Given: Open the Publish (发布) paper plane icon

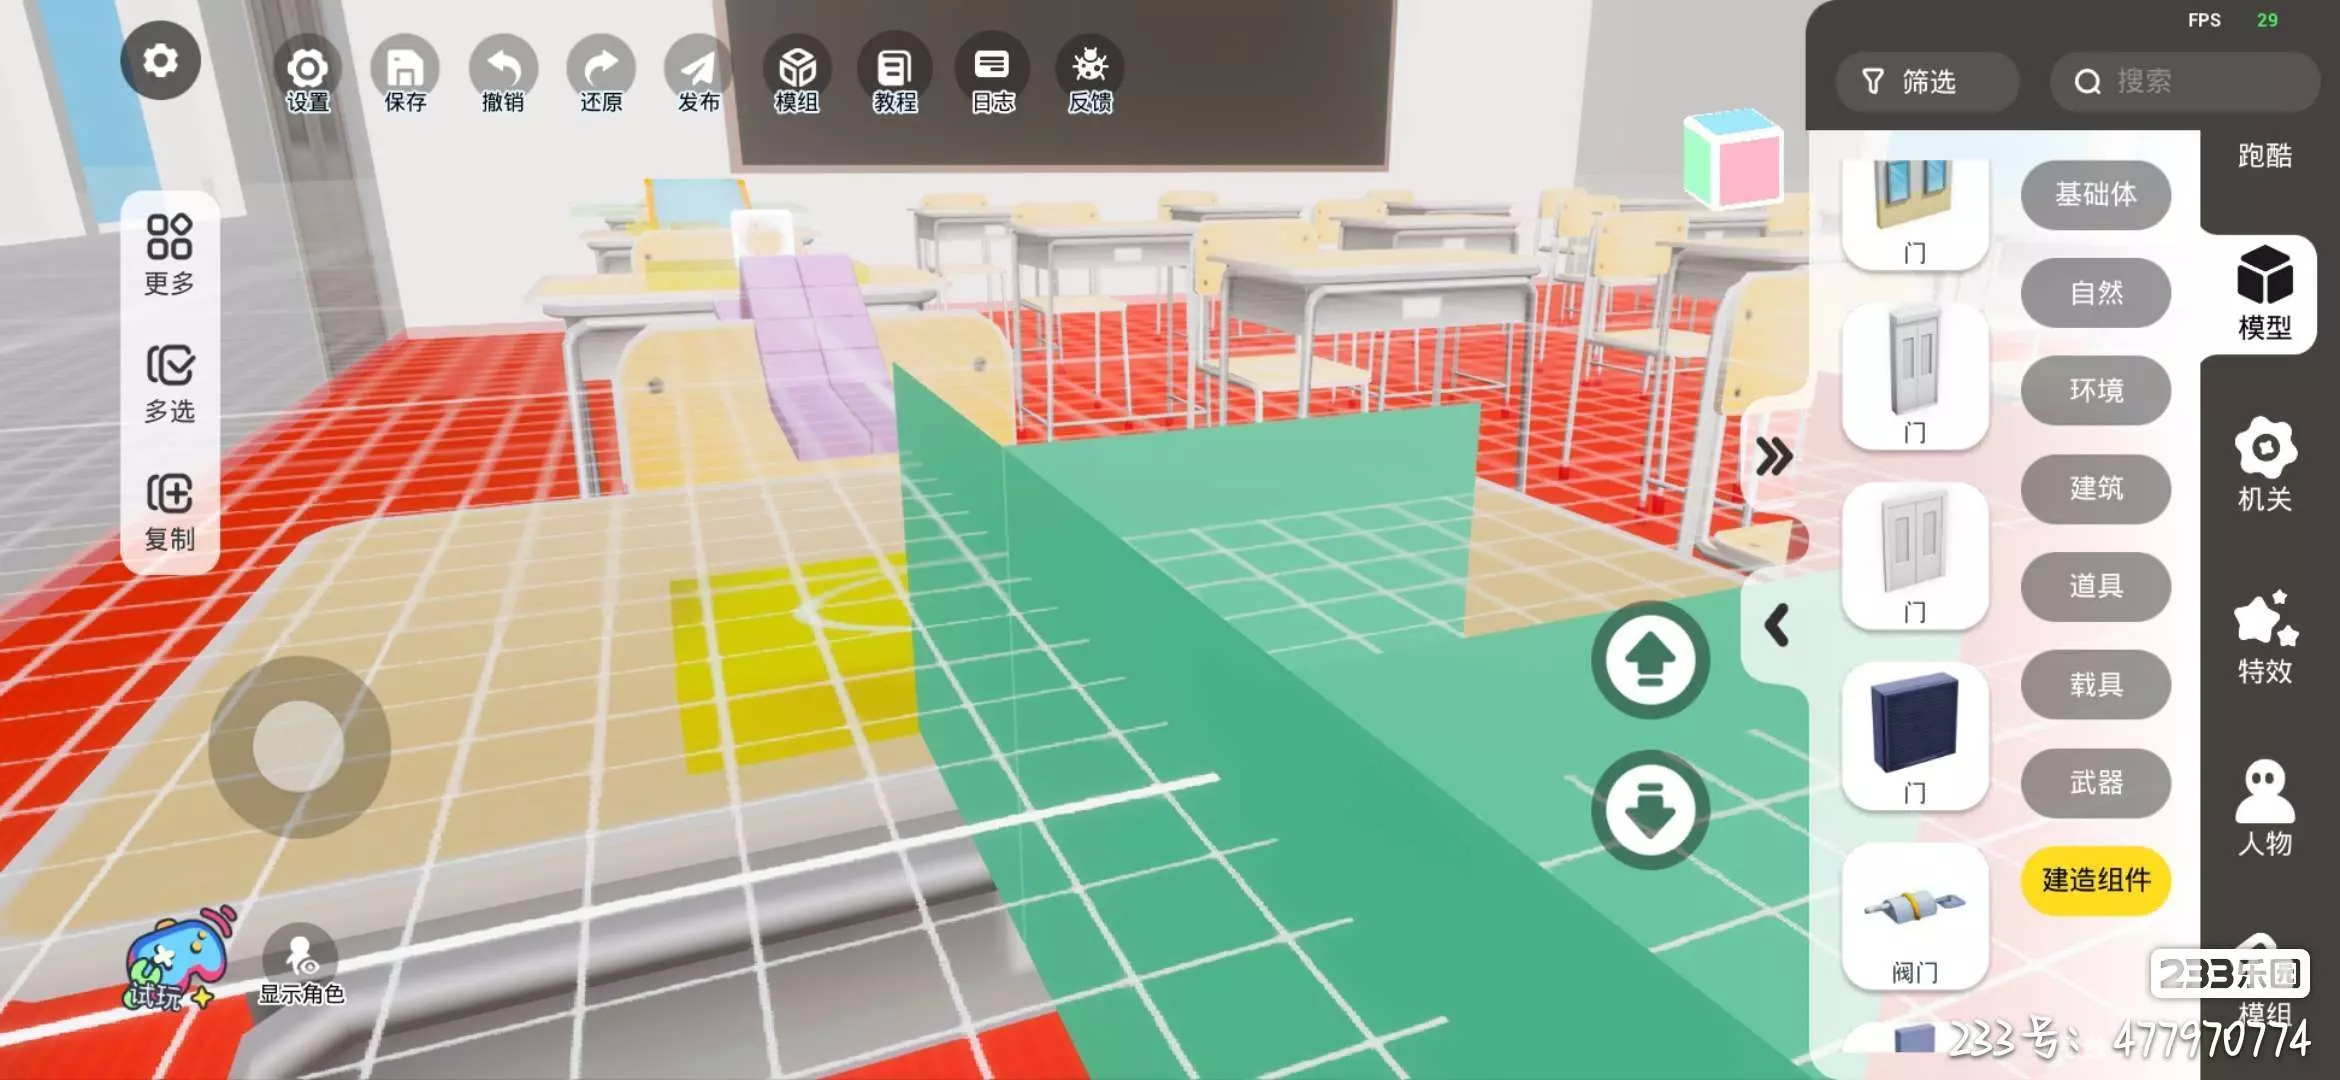Looking at the screenshot, I should pyautogui.click(x=698, y=71).
